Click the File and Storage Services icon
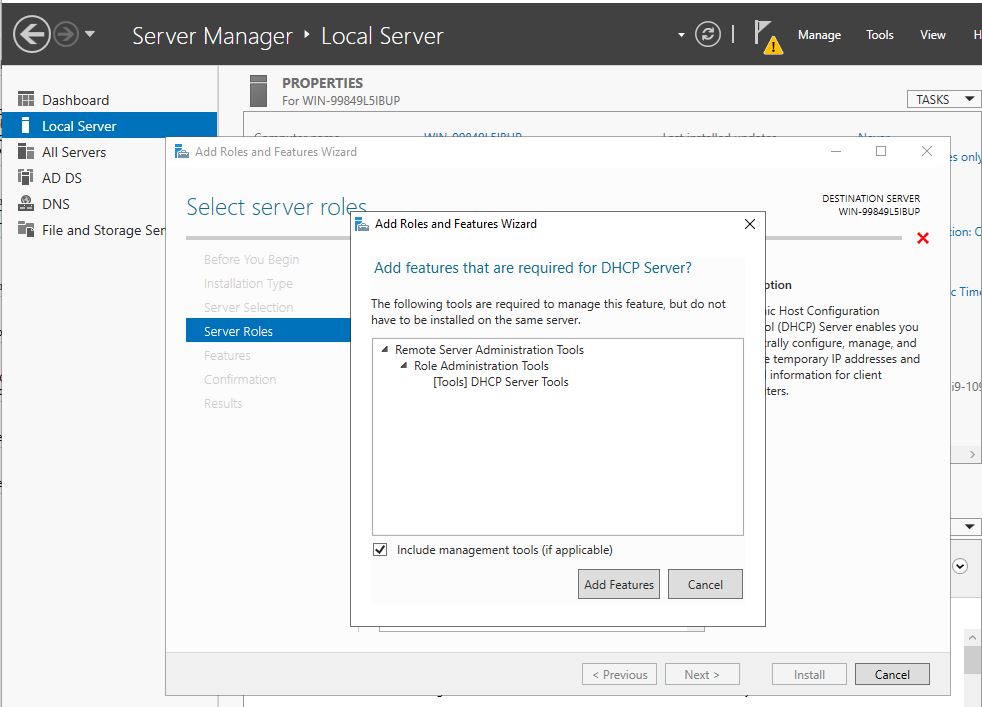The height and width of the screenshot is (707, 982). click(26, 229)
